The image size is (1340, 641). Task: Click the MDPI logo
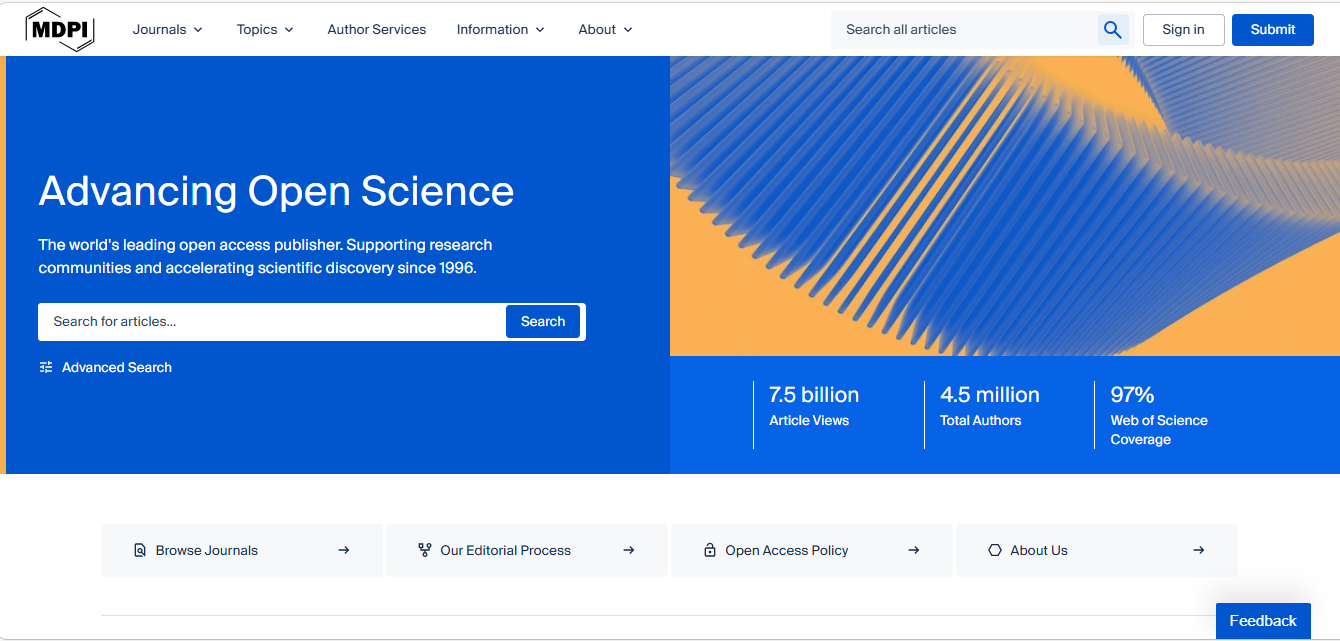pyautogui.click(x=60, y=29)
